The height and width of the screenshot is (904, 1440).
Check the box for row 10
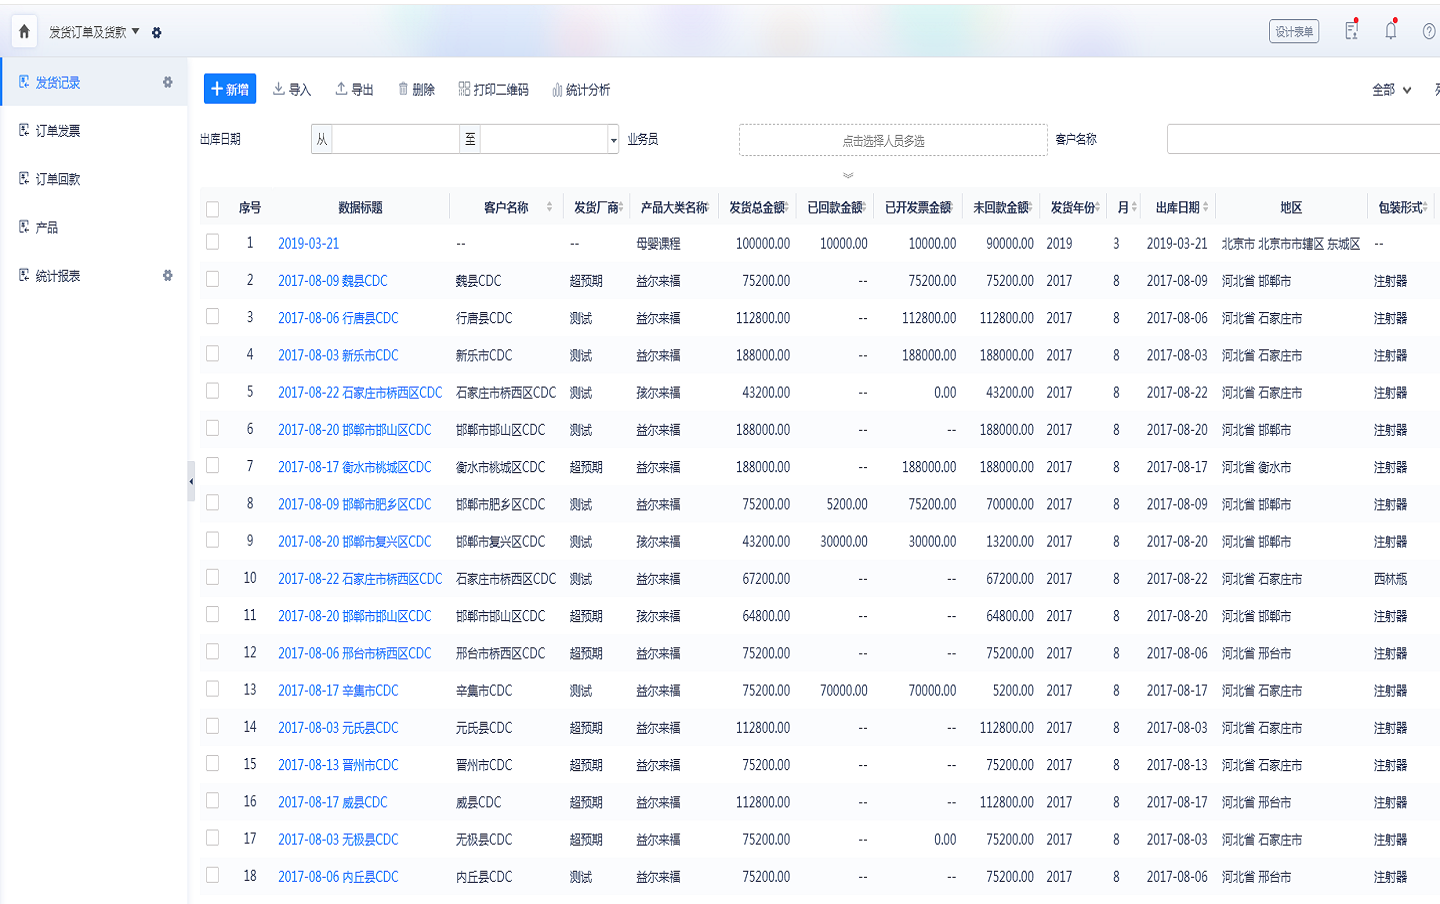212,577
